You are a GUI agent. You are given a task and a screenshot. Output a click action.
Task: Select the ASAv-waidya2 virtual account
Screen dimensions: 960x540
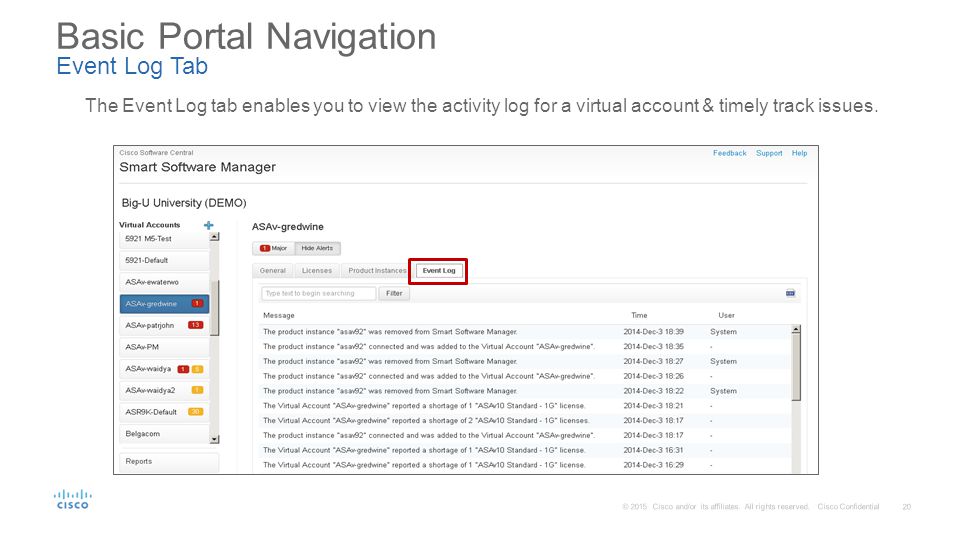[164, 390]
